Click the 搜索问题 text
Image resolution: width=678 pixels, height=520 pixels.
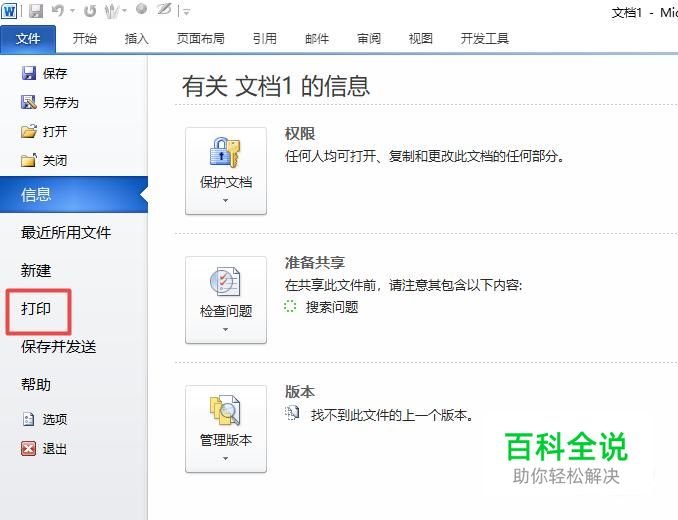point(332,307)
